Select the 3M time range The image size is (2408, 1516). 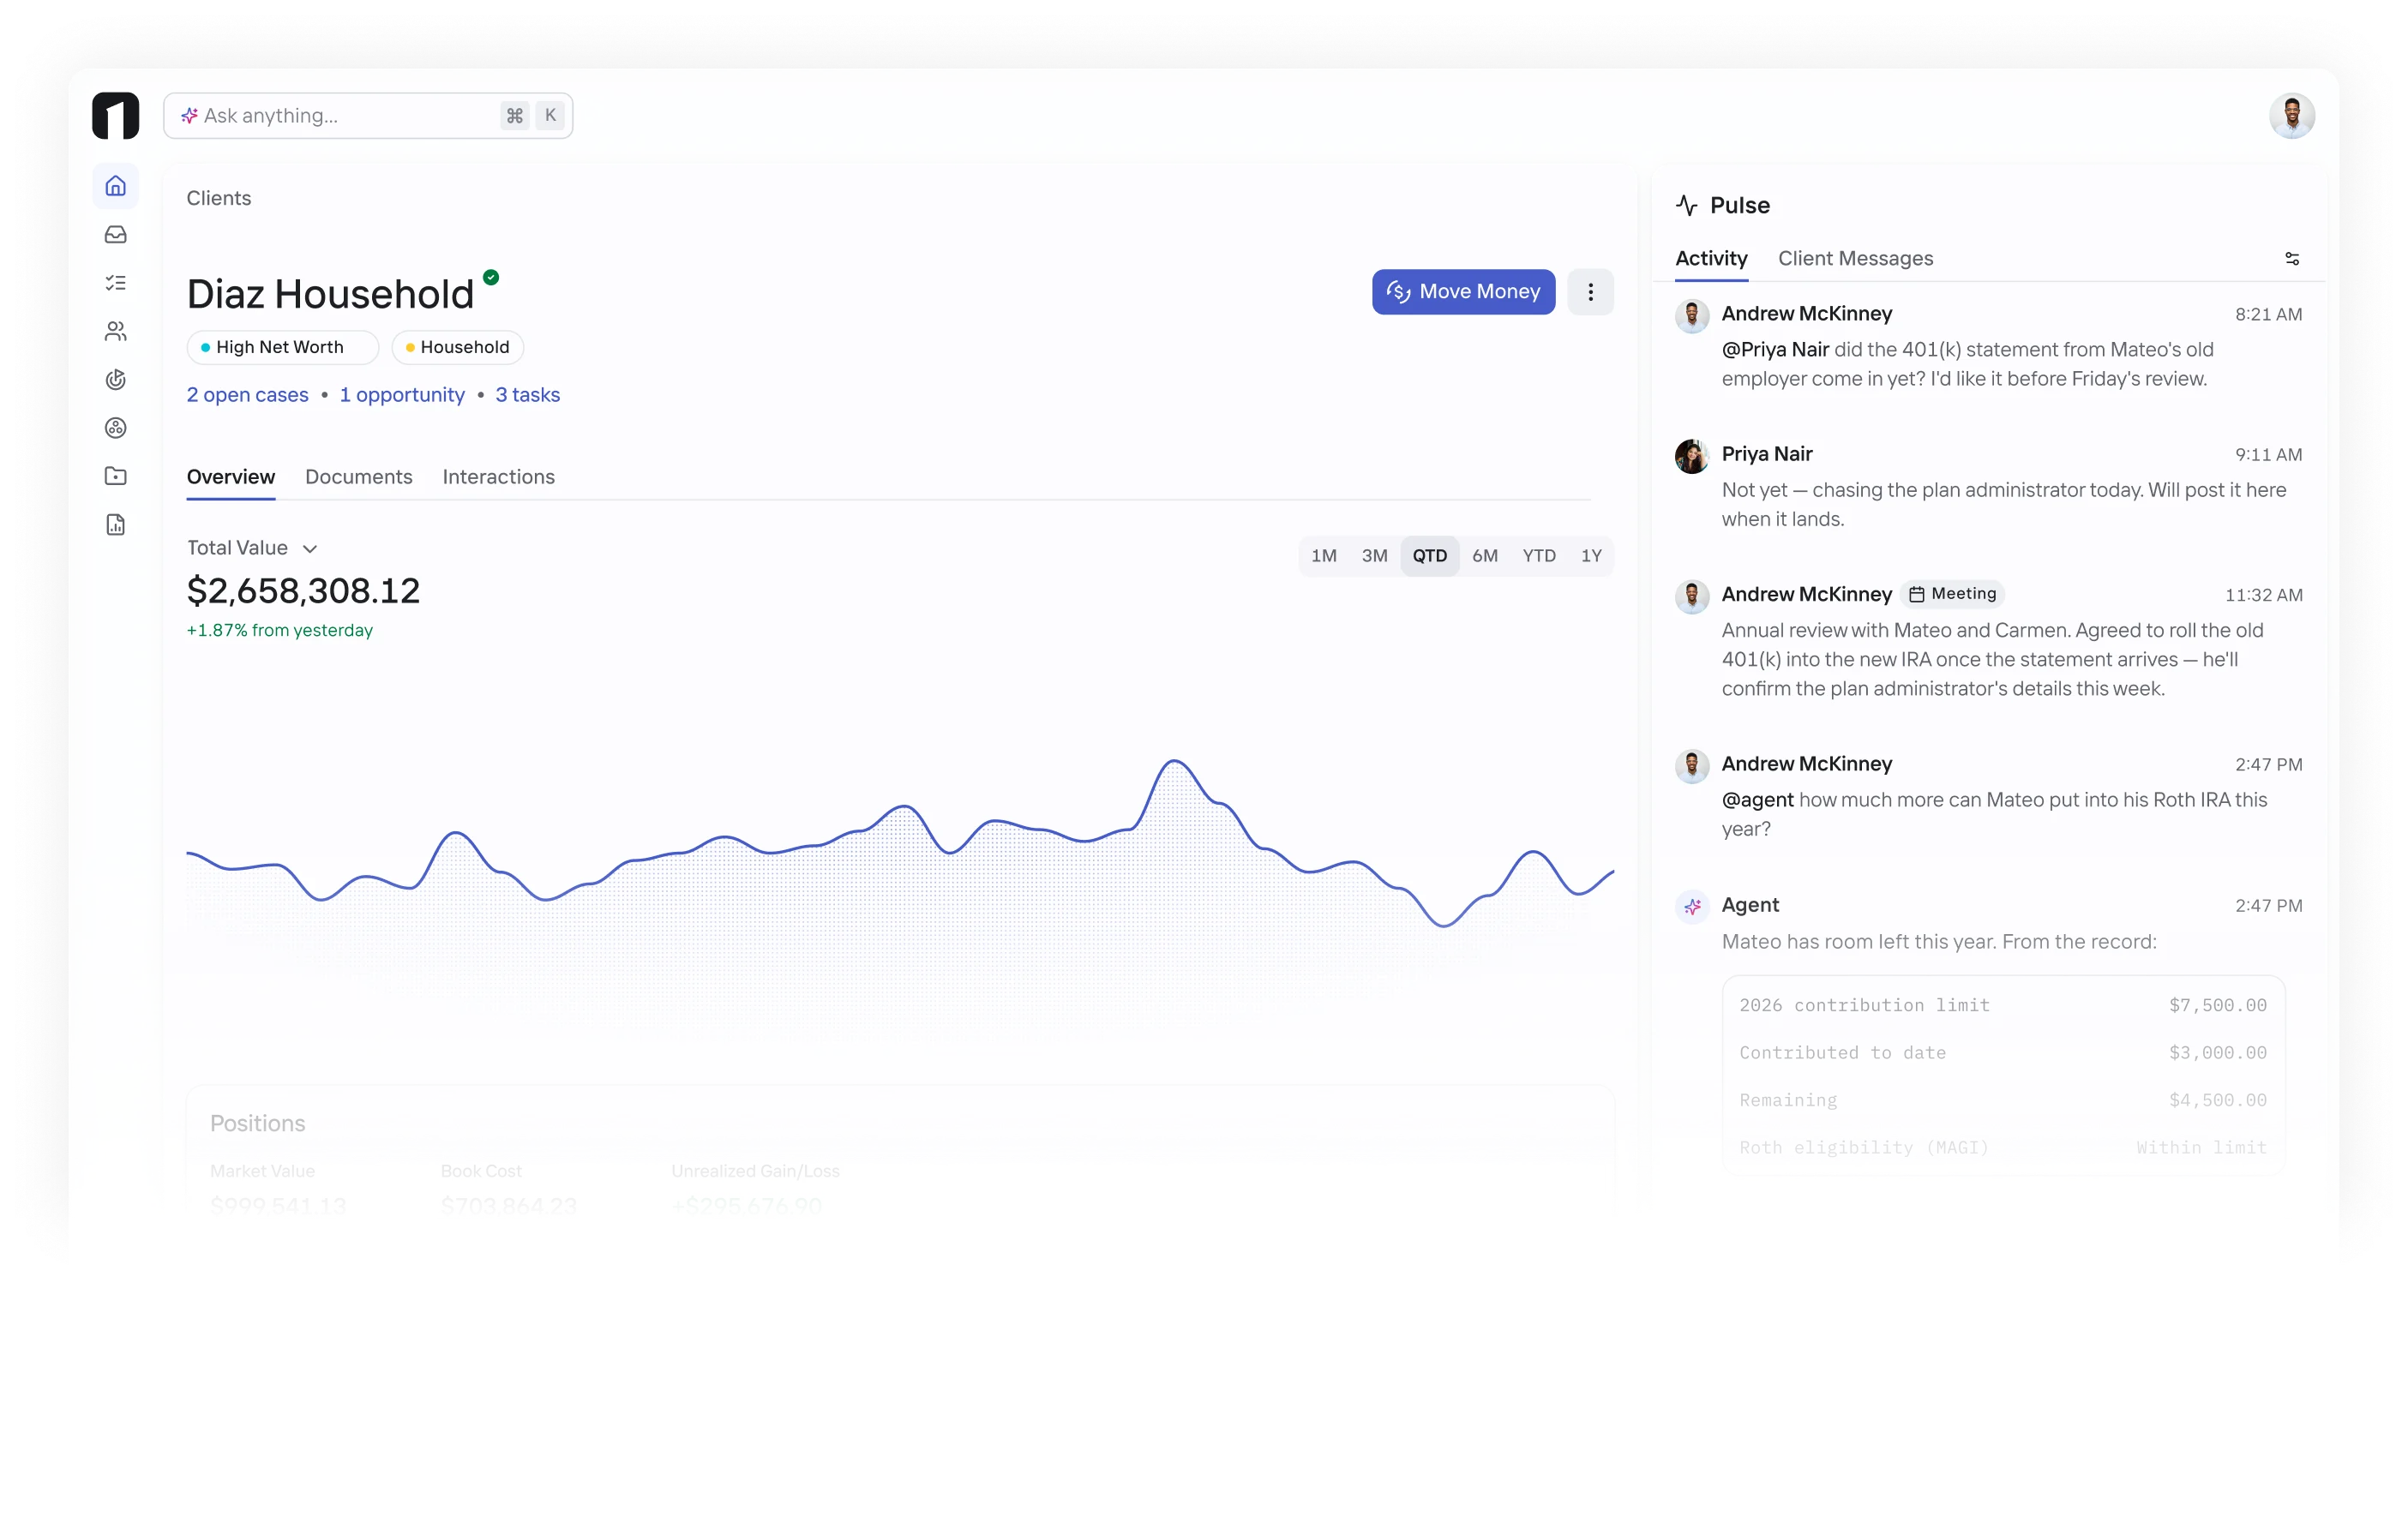[1375, 556]
